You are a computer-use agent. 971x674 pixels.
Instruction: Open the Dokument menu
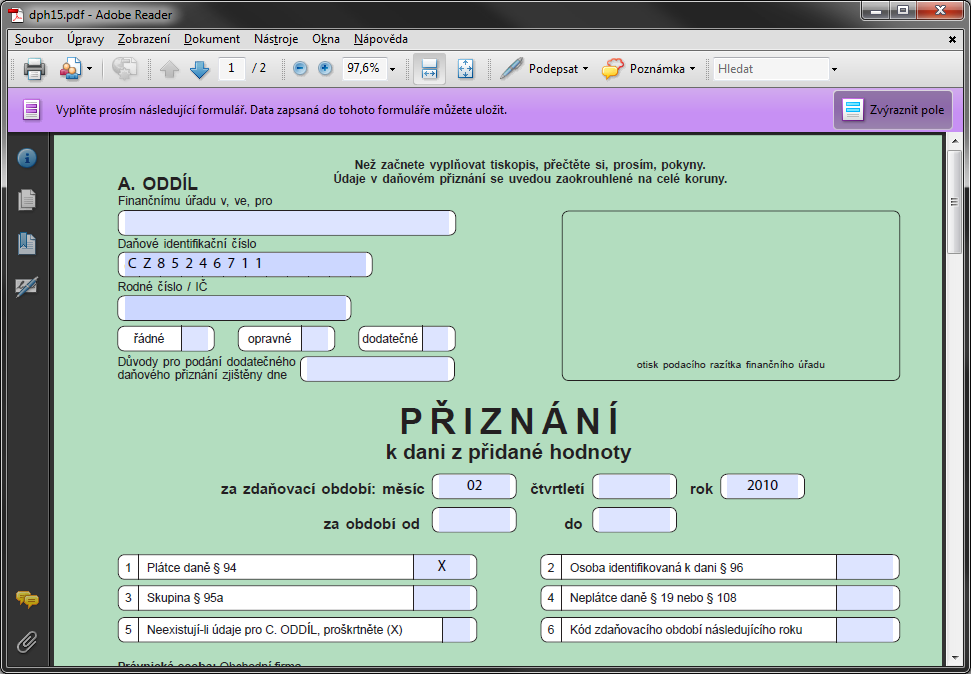coord(212,39)
